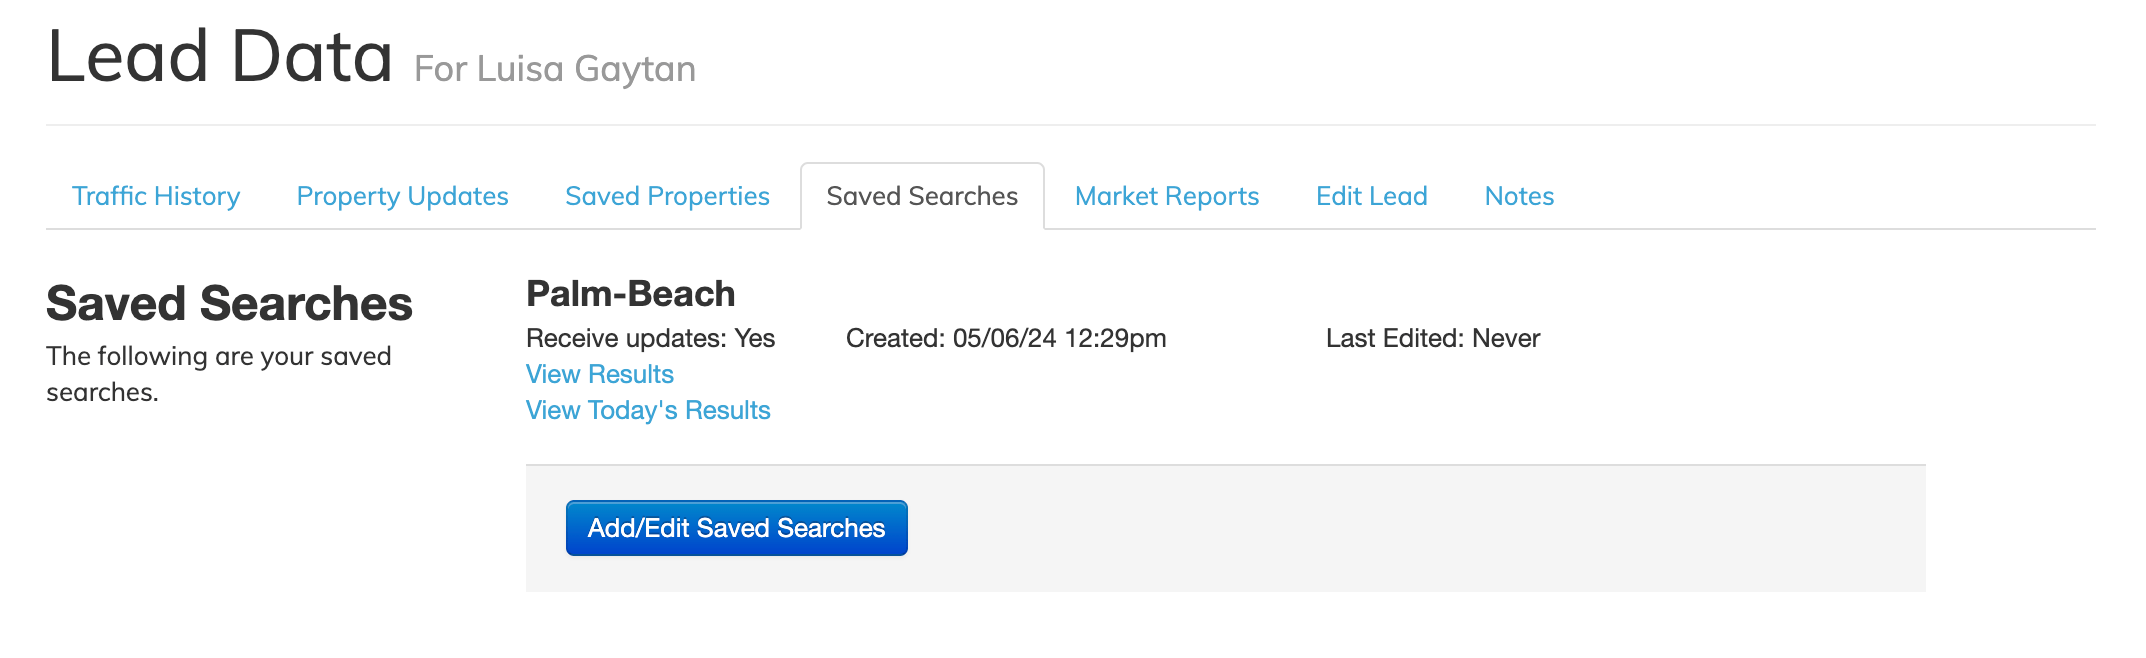Click the Palm-Beach saved search title
This screenshot has width=2146, height=658.
pyautogui.click(x=630, y=294)
